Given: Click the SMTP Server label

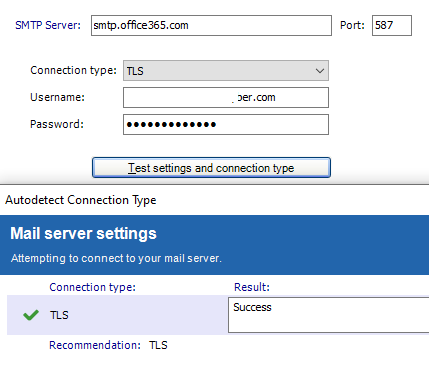Looking at the screenshot, I should 48,25.
